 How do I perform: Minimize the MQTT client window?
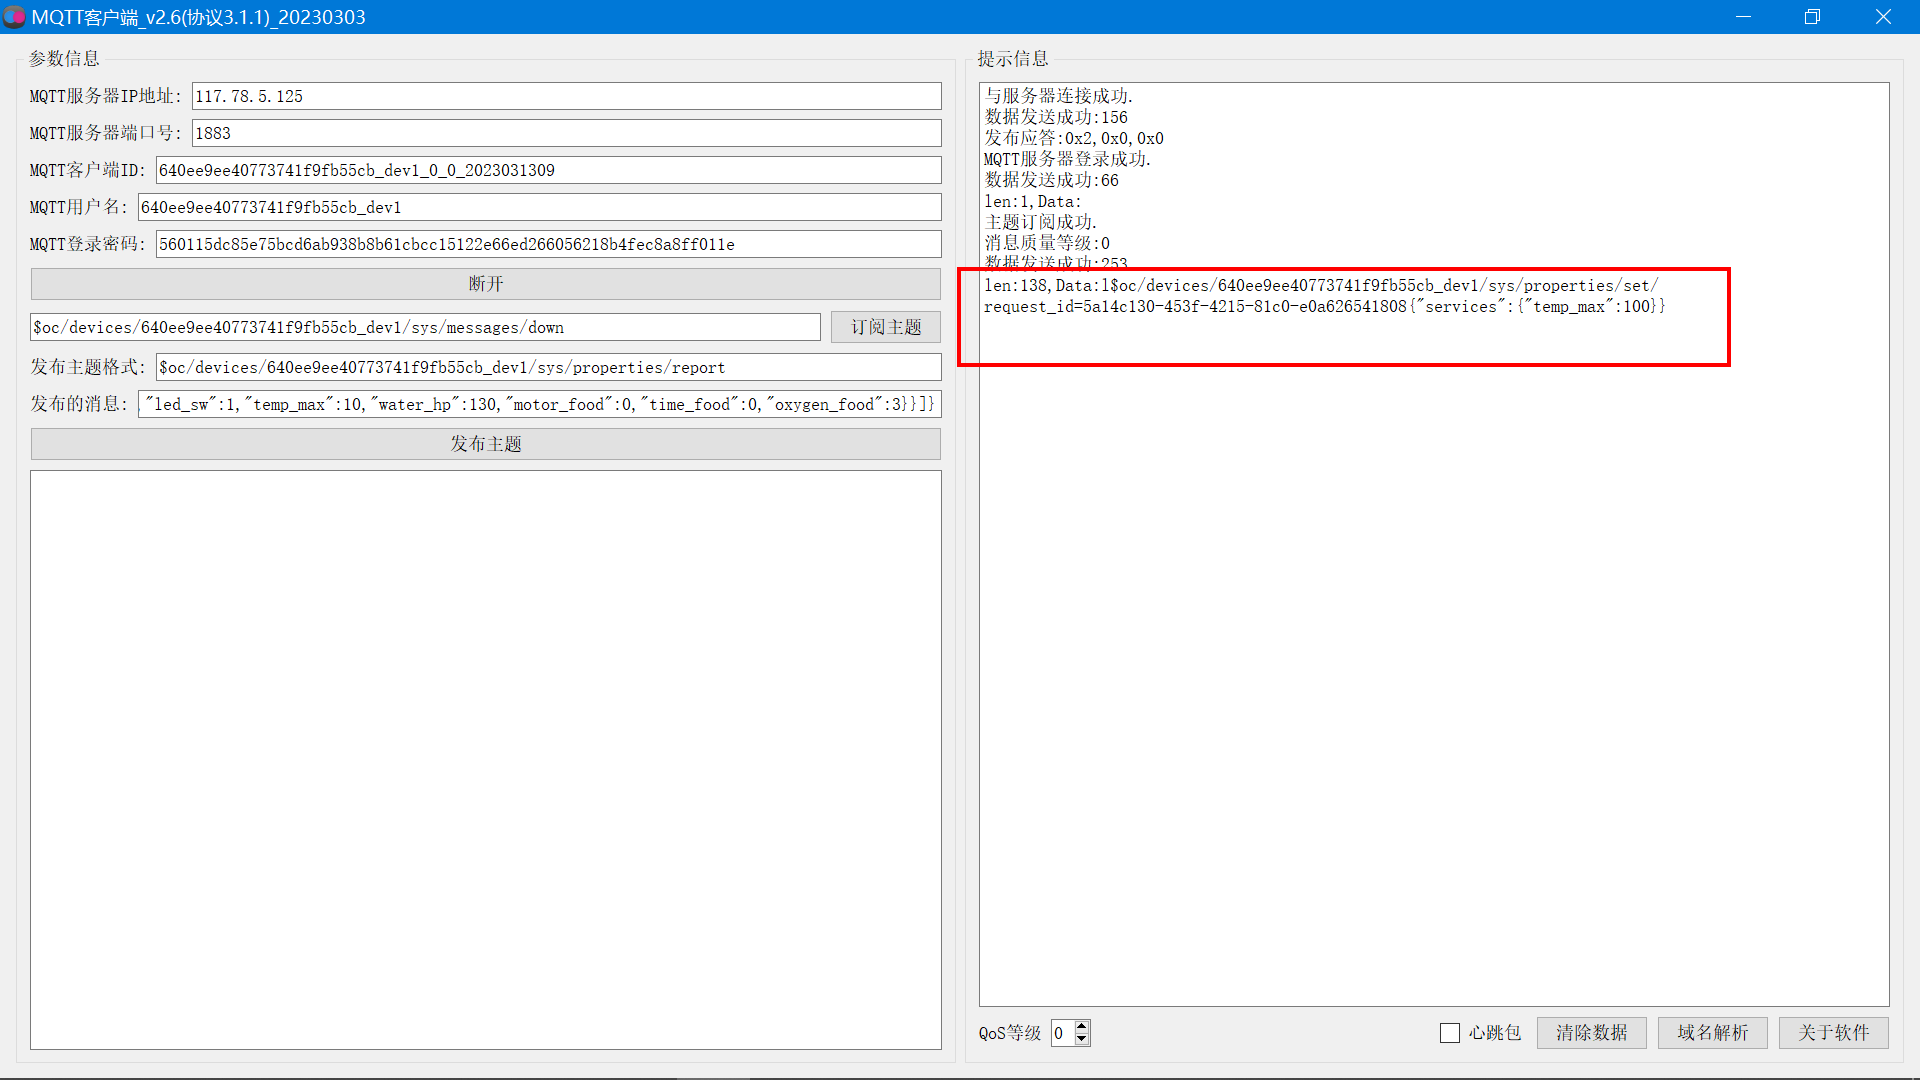coord(1743,17)
